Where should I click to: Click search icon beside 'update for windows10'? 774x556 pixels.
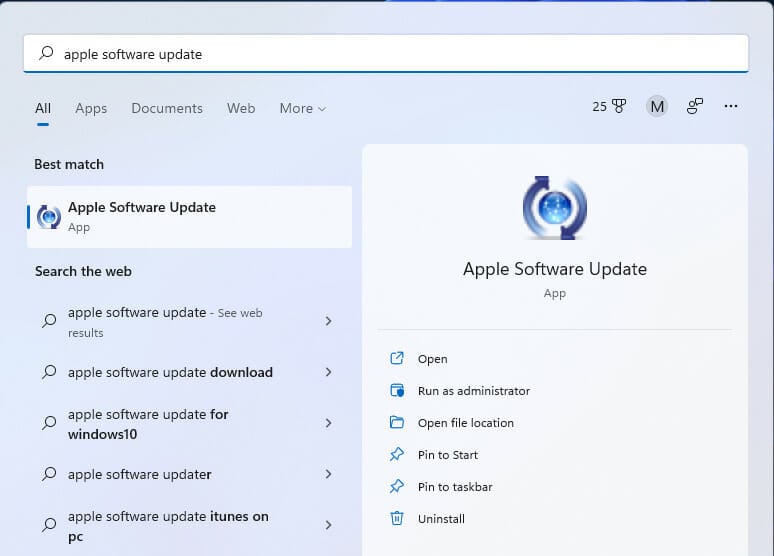[49, 423]
